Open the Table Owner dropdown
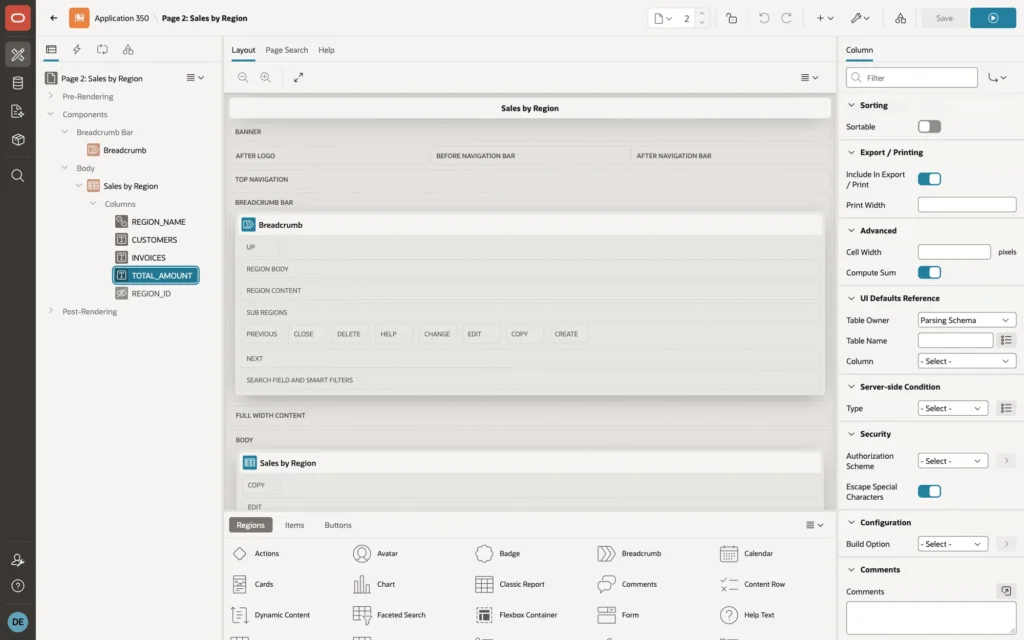Image resolution: width=1024 pixels, height=640 pixels. pyautogui.click(x=967, y=320)
